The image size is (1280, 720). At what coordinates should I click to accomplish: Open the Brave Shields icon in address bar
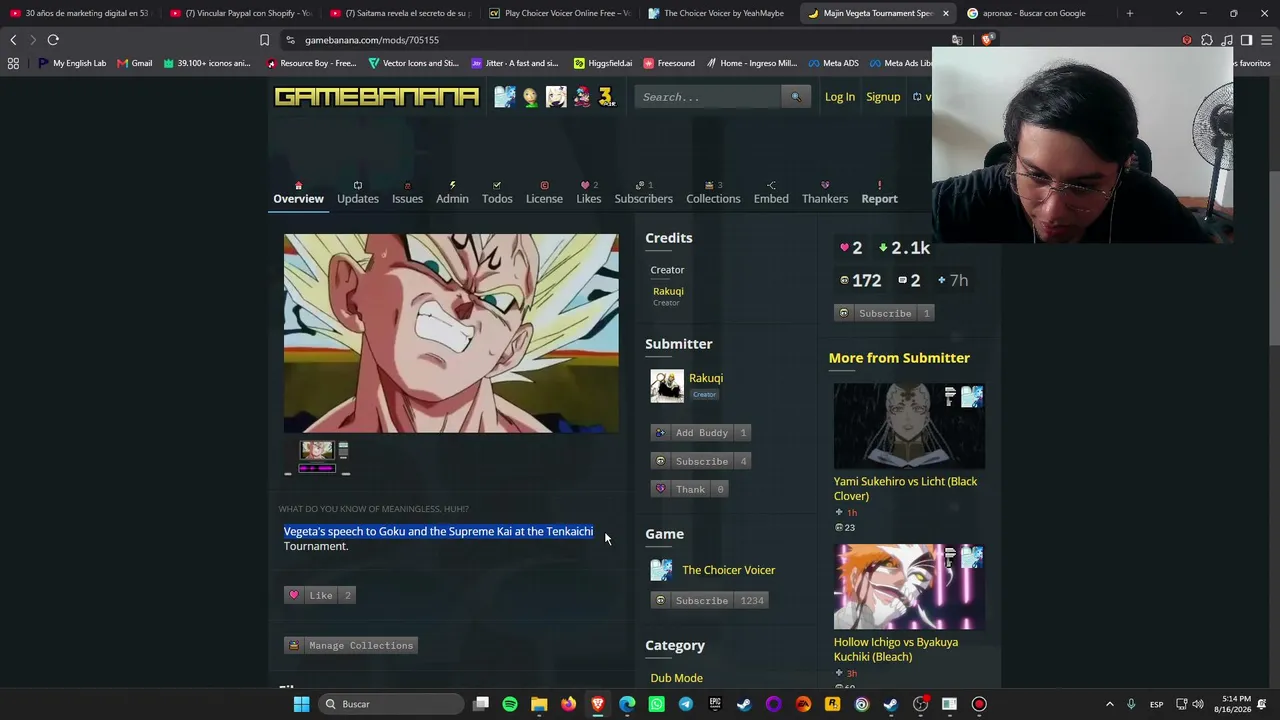click(988, 40)
